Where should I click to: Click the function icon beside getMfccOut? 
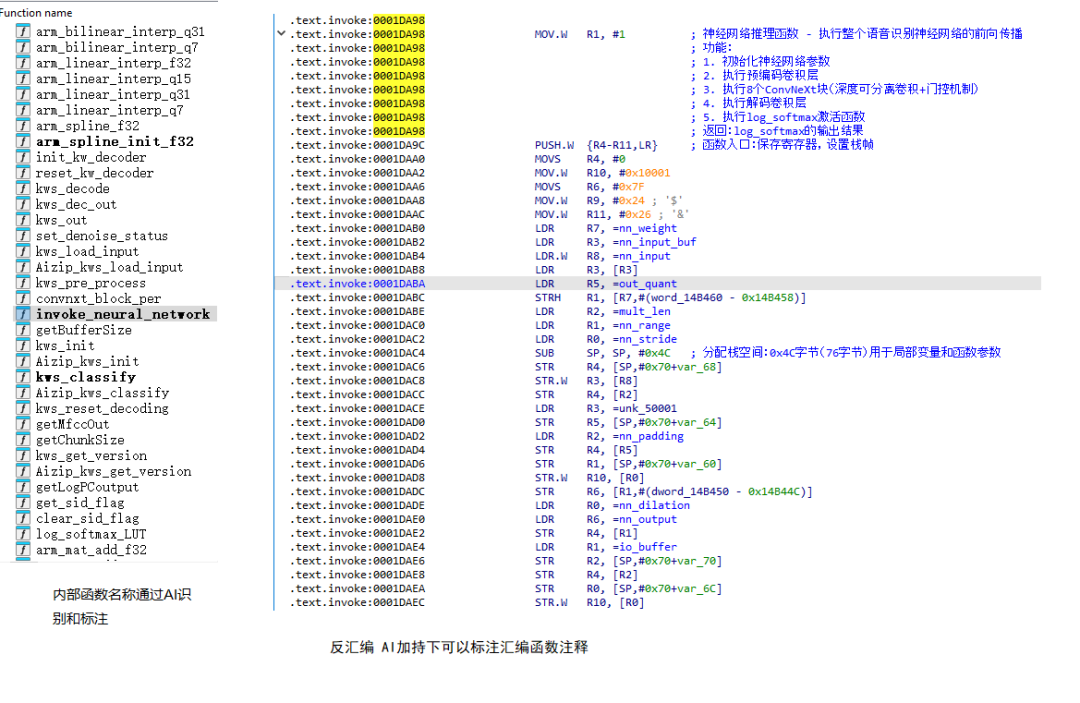pos(23,423)
